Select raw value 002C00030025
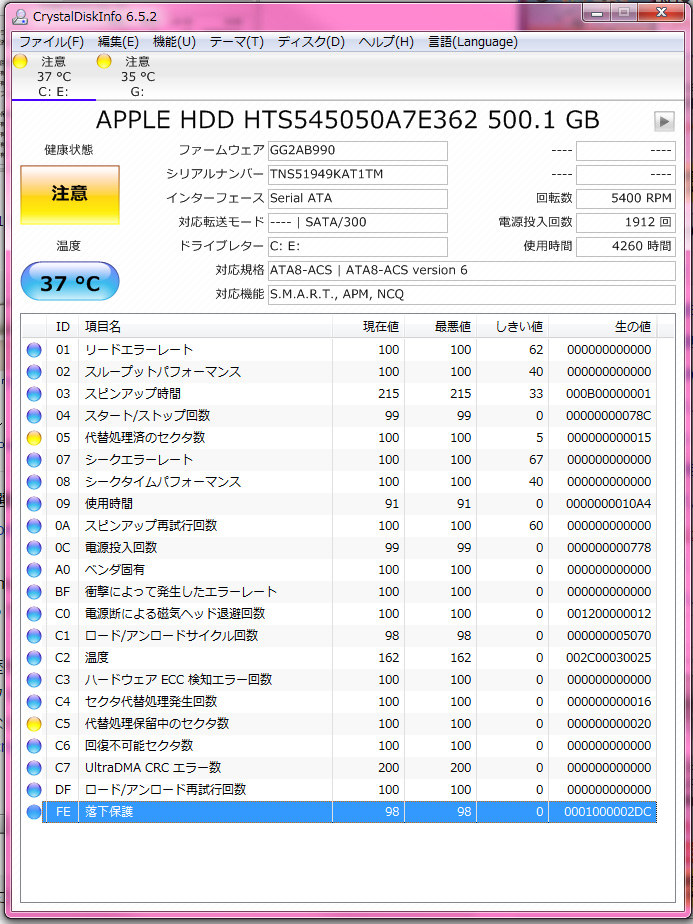Screen dimensions: 693x924 tap(609, 658)
